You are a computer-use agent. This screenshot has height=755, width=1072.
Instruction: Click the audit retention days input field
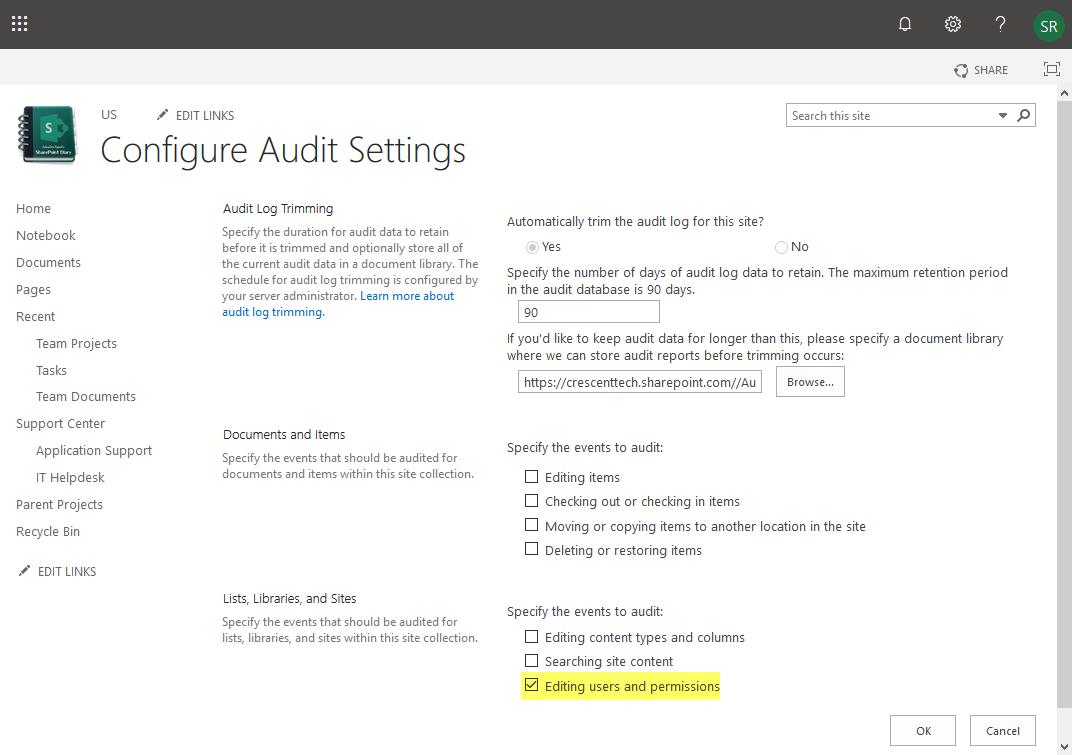click(588, 311)
